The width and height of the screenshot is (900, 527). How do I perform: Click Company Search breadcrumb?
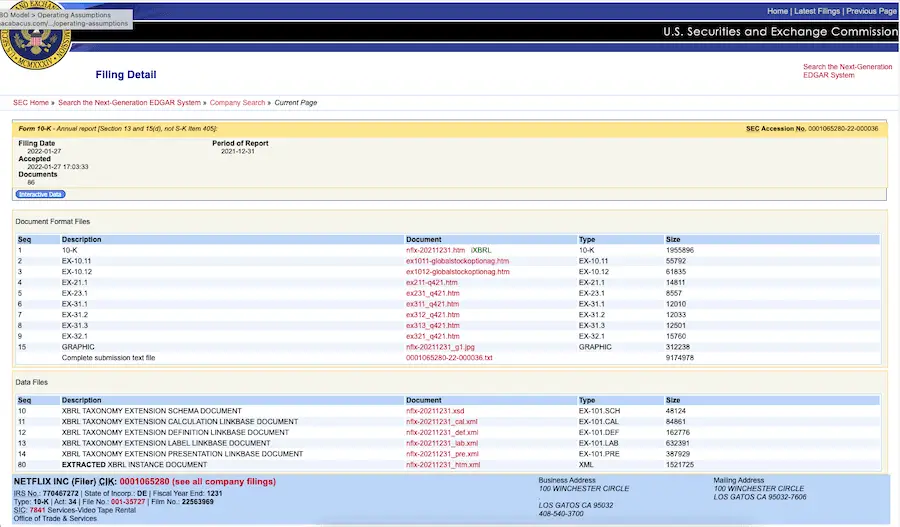[237, 103]
